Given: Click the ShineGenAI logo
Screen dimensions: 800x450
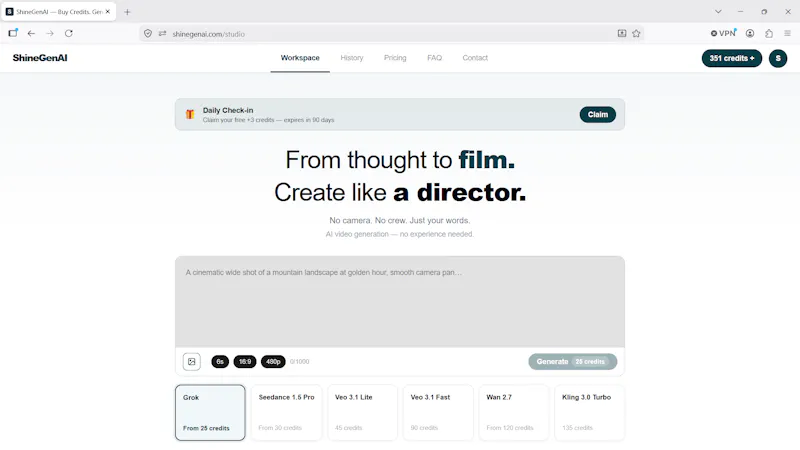Looking at the screenshot, I should tap(40, 58).
